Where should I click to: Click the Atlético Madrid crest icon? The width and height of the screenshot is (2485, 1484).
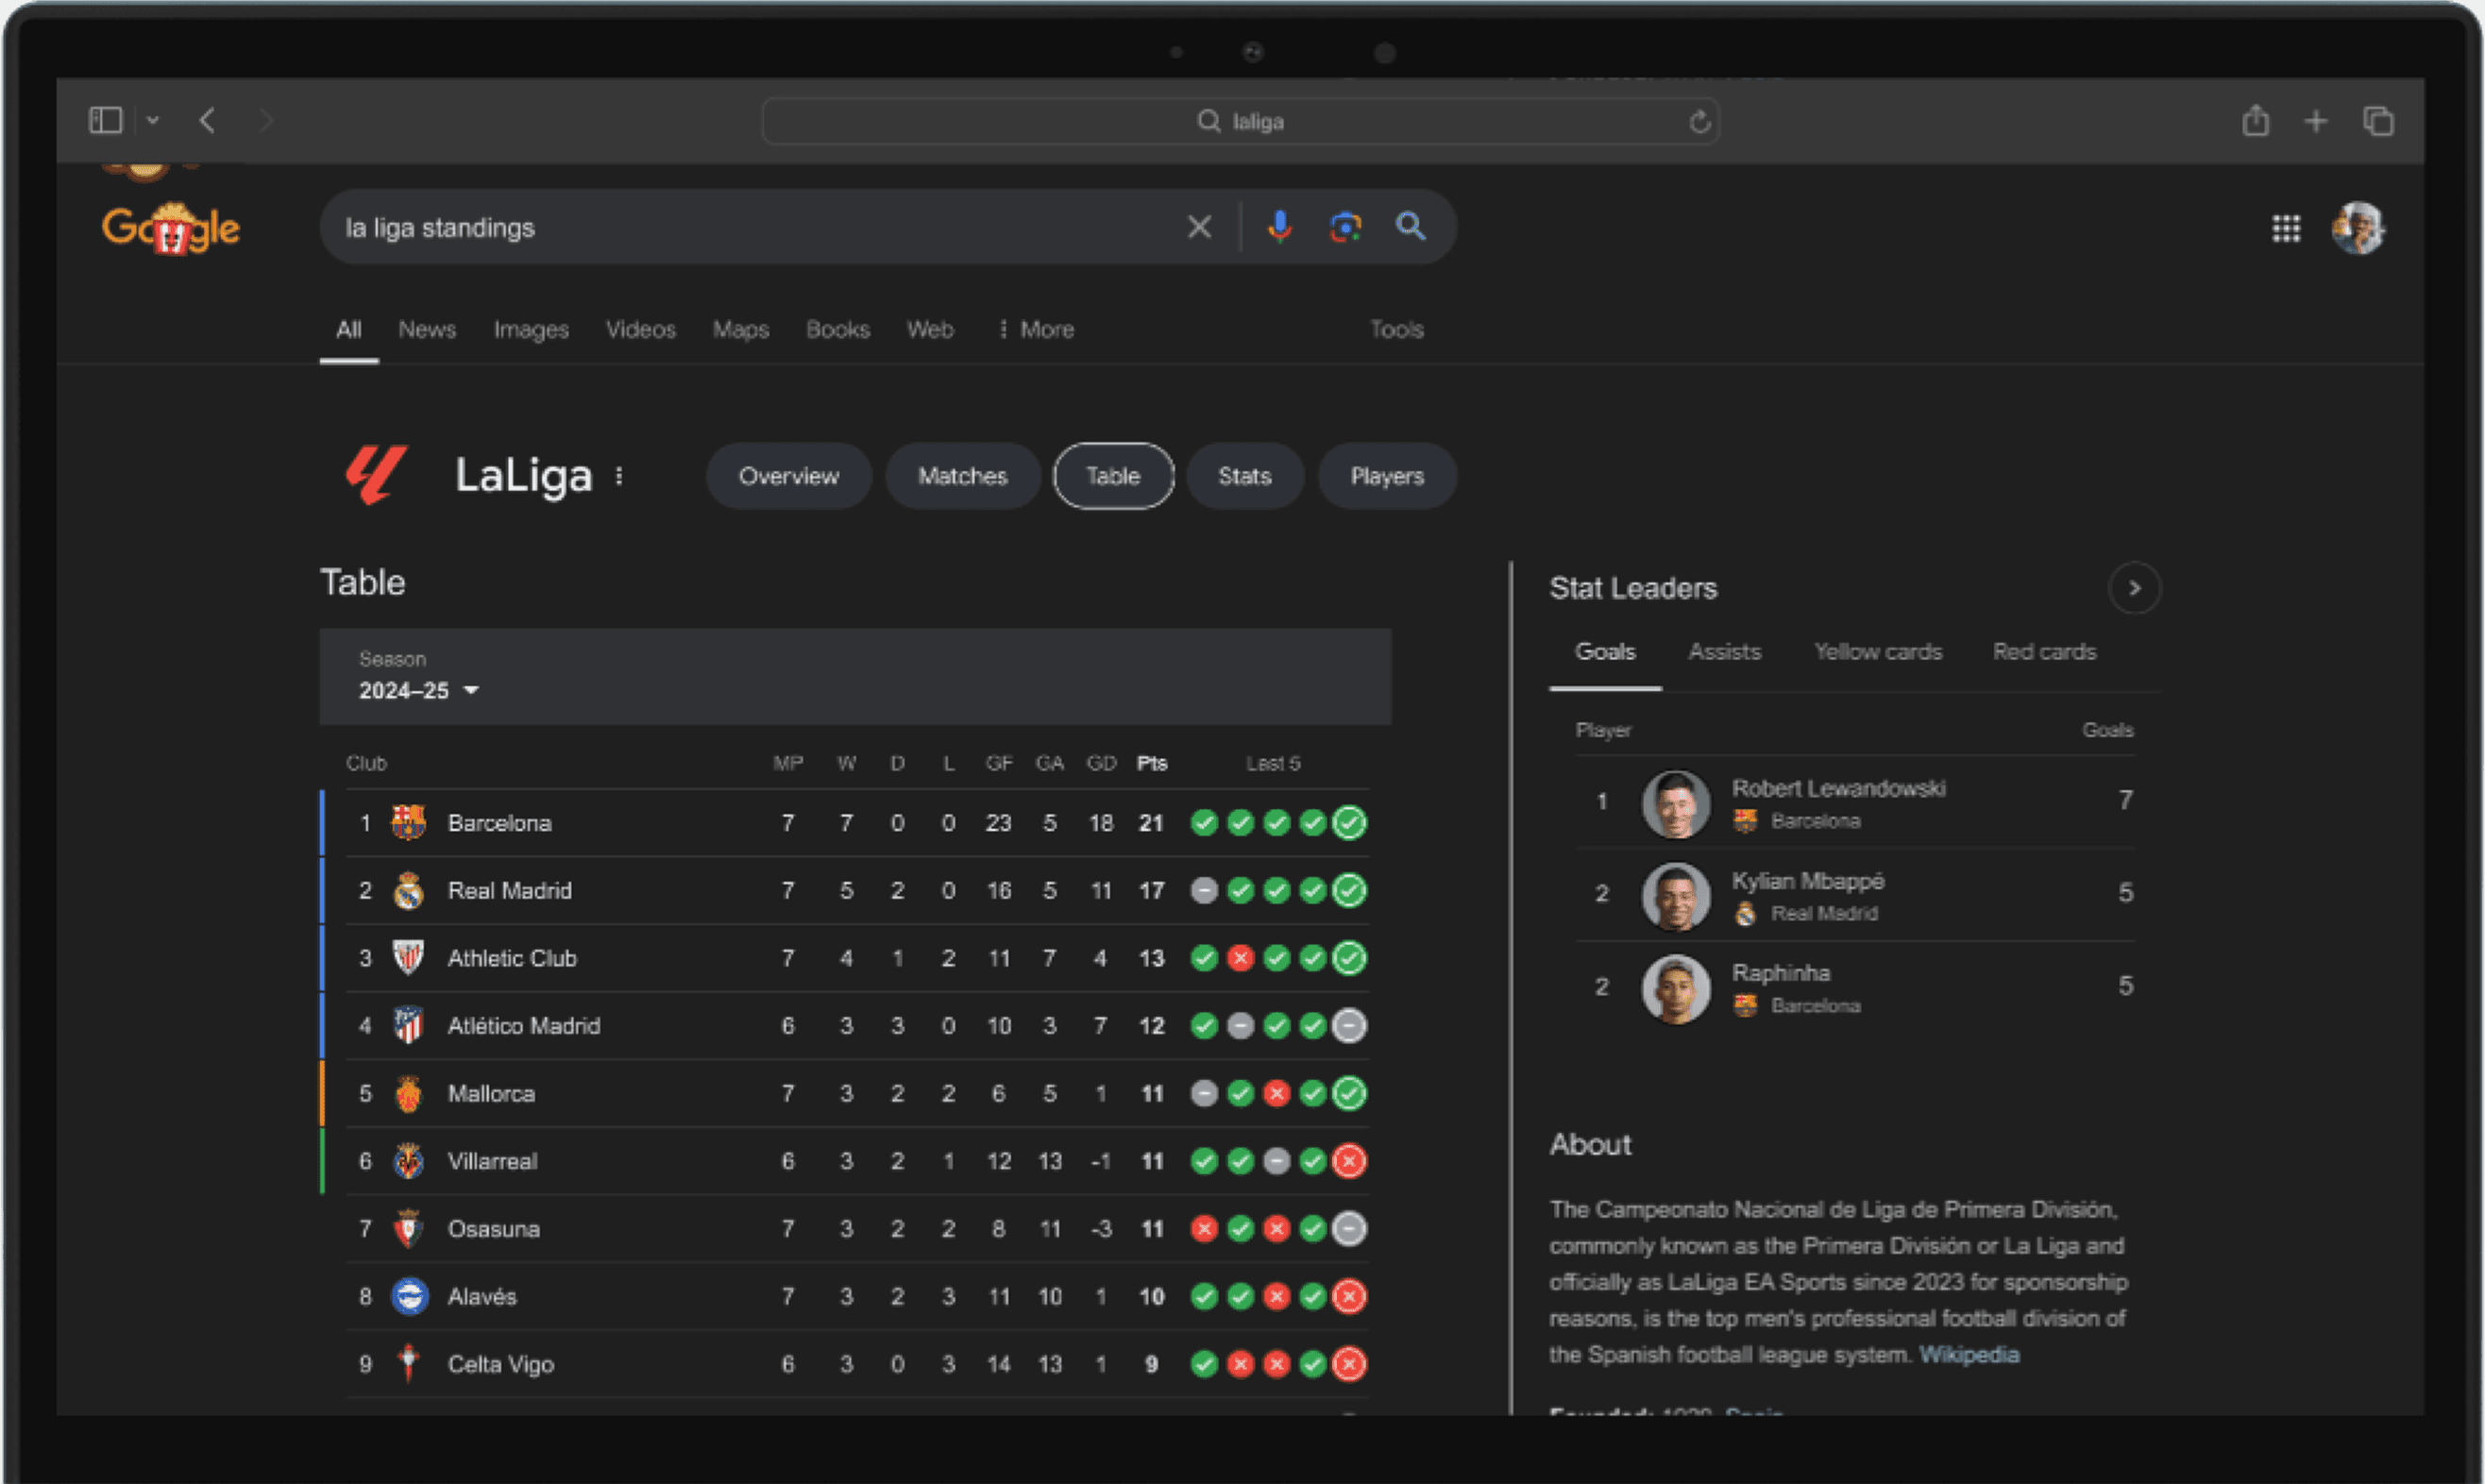[408, 1026]
